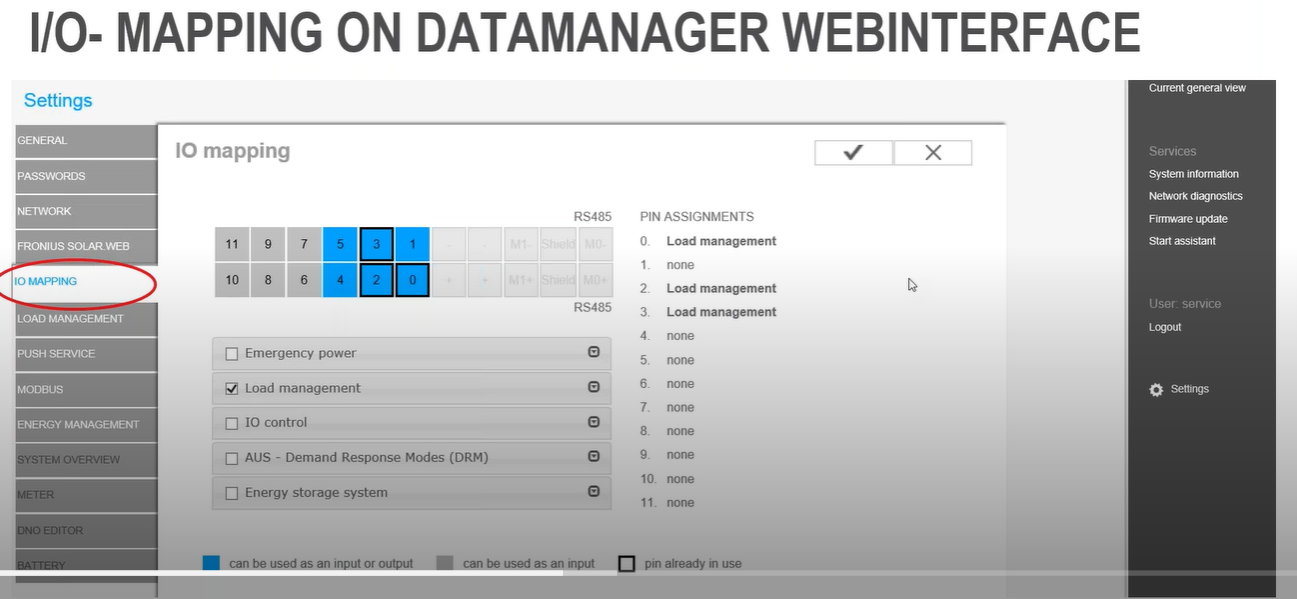Select blue pin 4
The width and height of the screenshot is (1297, 599).
click(340, 280)
